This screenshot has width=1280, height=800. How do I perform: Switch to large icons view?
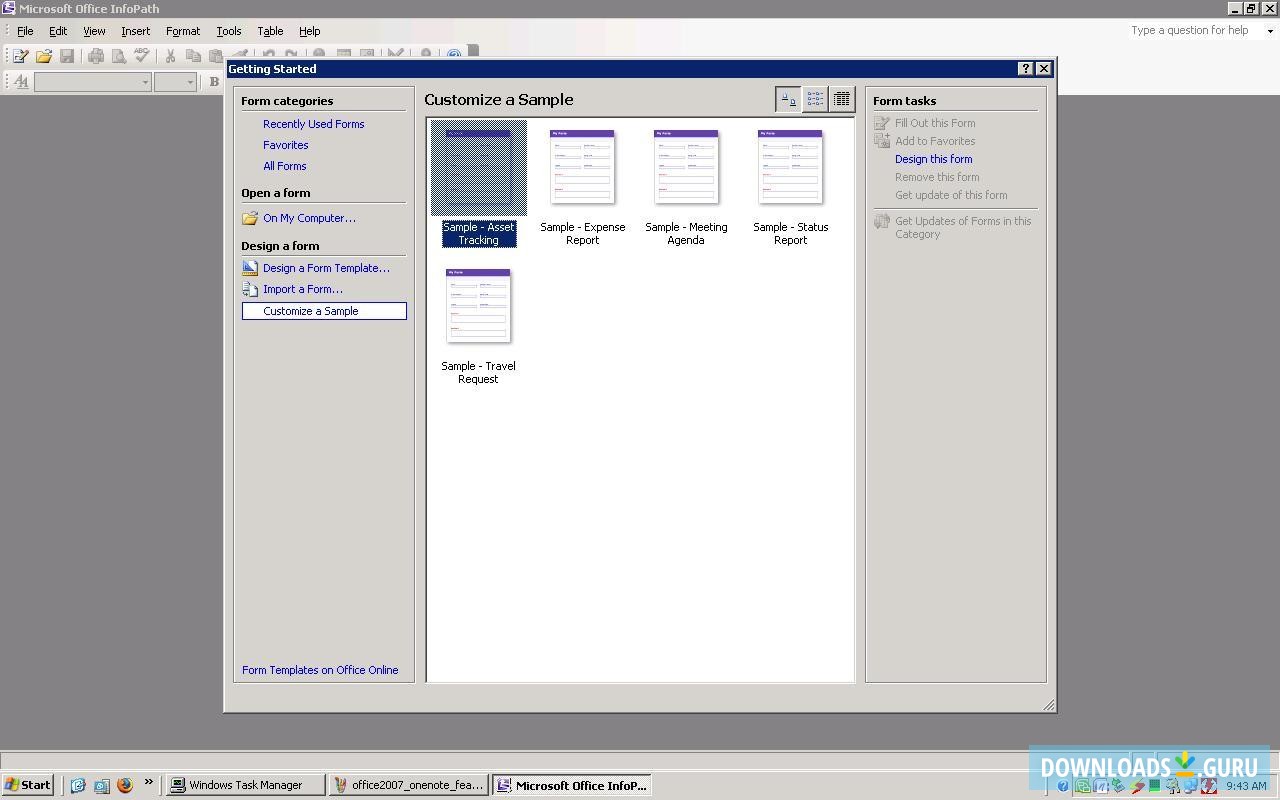pos(788,99)
